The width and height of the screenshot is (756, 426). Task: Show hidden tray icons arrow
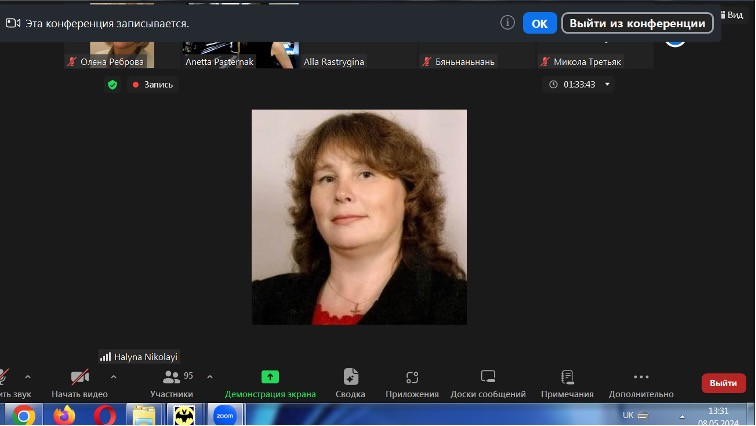pyautogui.click(x=682, y=416)
